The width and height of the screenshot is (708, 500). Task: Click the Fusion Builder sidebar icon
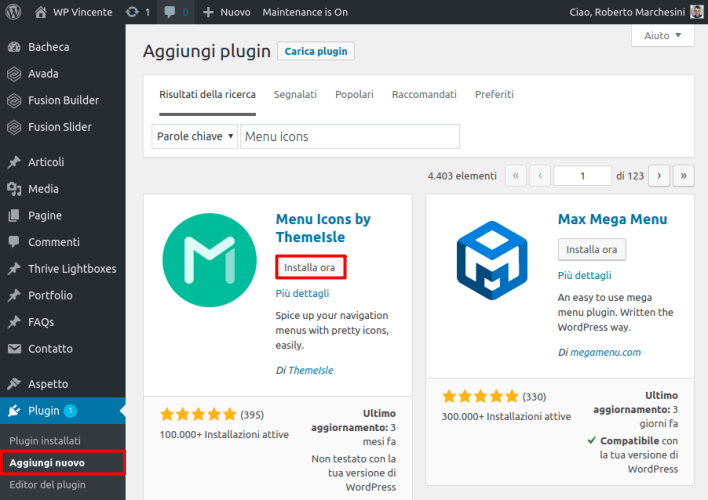coord(14,100)
